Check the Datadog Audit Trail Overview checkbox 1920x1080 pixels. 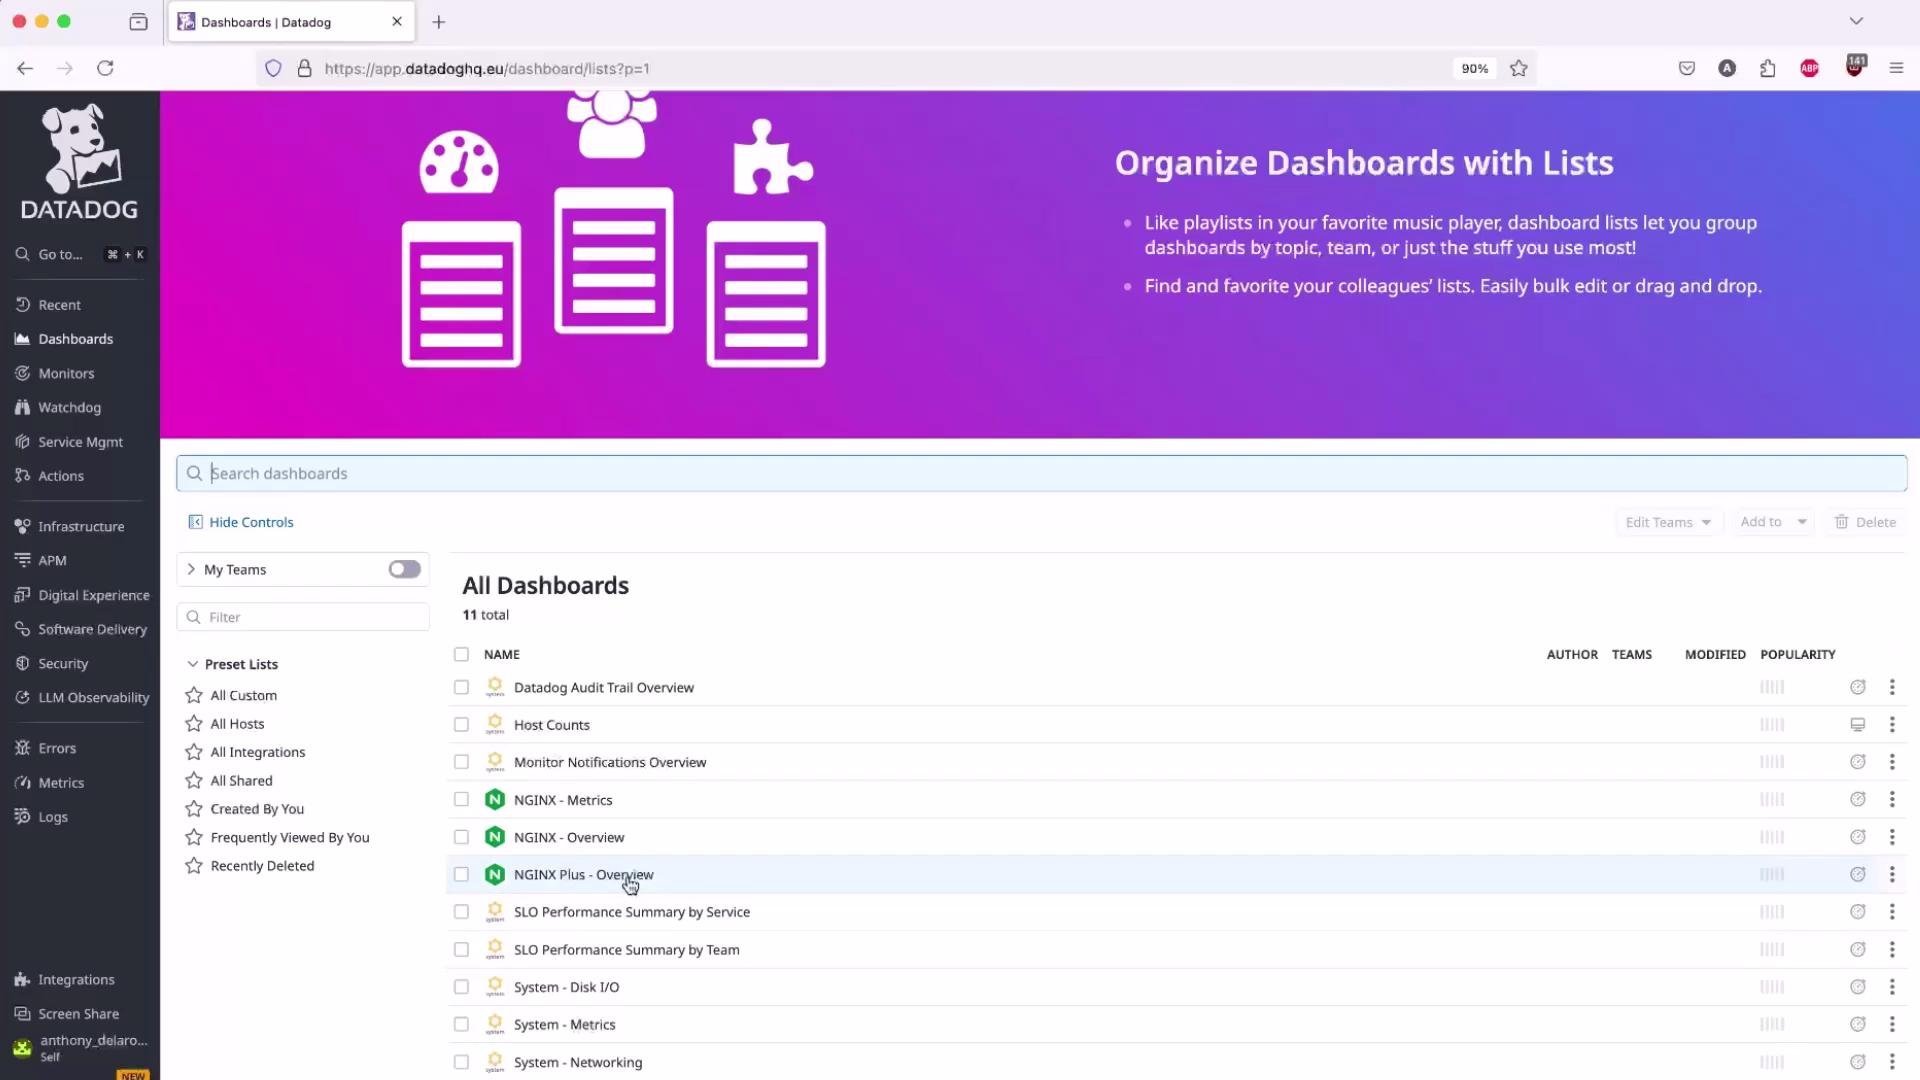pos(461,687)
